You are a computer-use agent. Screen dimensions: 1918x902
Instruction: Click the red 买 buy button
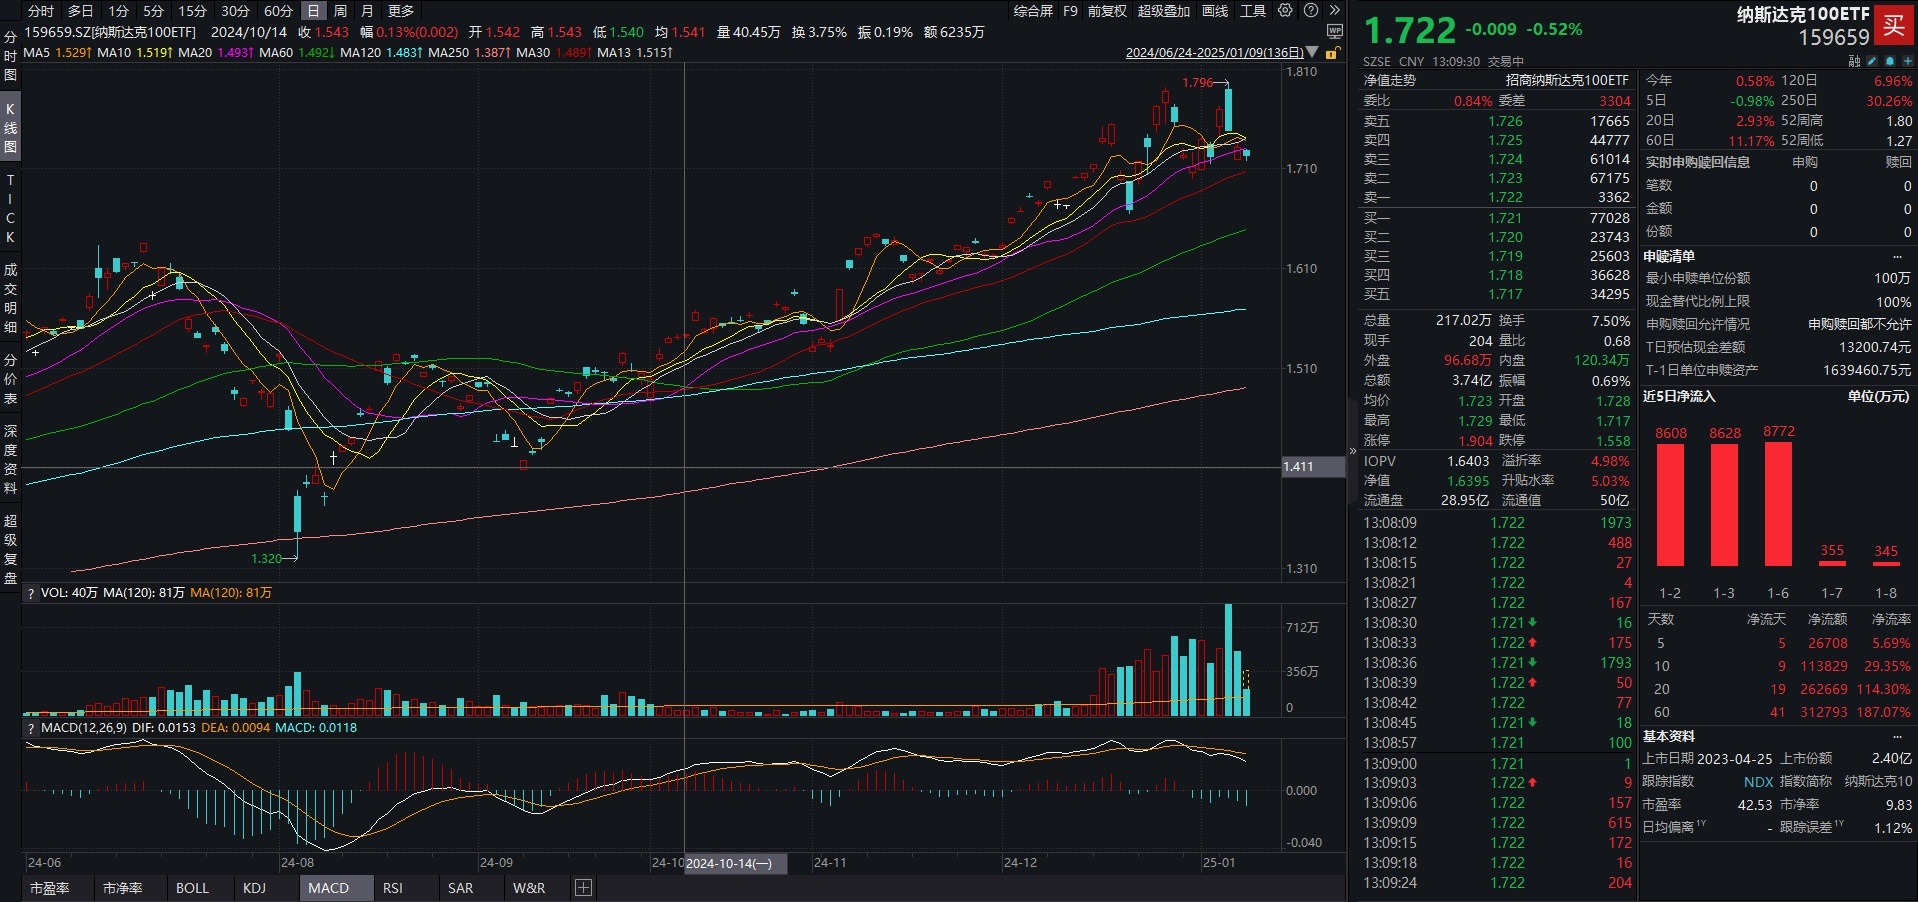click(x=1894, y=26)
